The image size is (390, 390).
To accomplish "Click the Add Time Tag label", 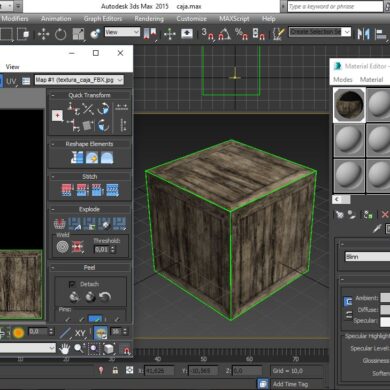I will point(290,384).
